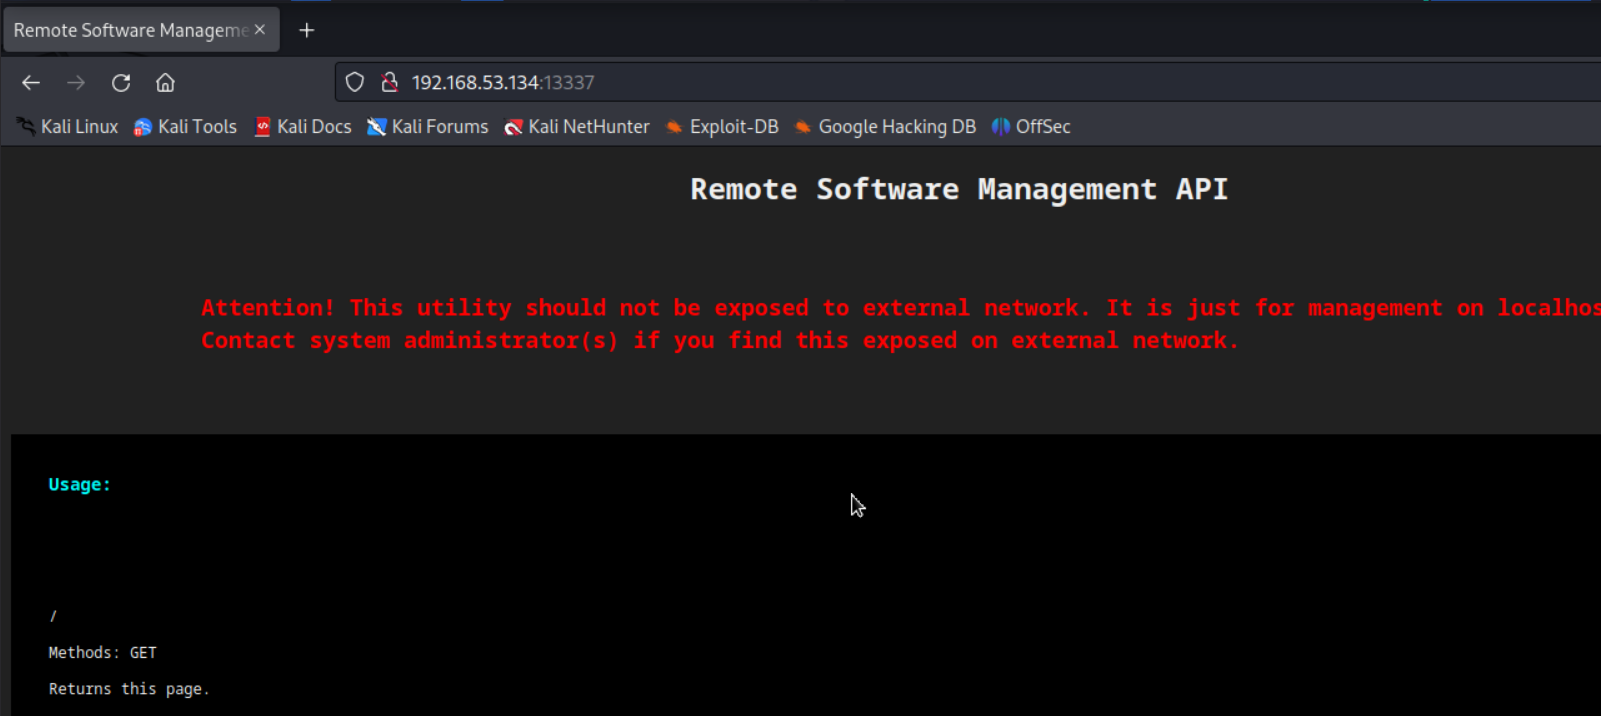Open the Kali NetHunter bookmark
1601x716 pixels.
577,127
